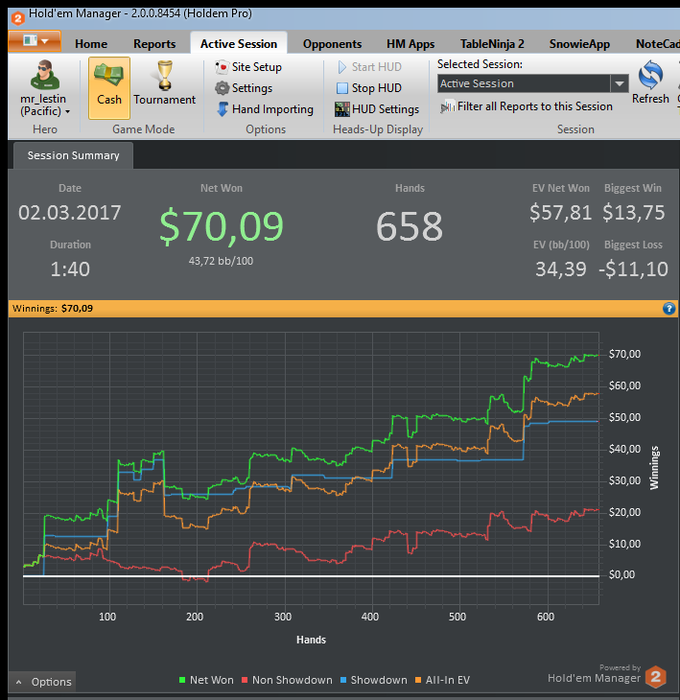Click the mr_lestin hero avatar icon
The image size is (680, 700).
[44, 75]
